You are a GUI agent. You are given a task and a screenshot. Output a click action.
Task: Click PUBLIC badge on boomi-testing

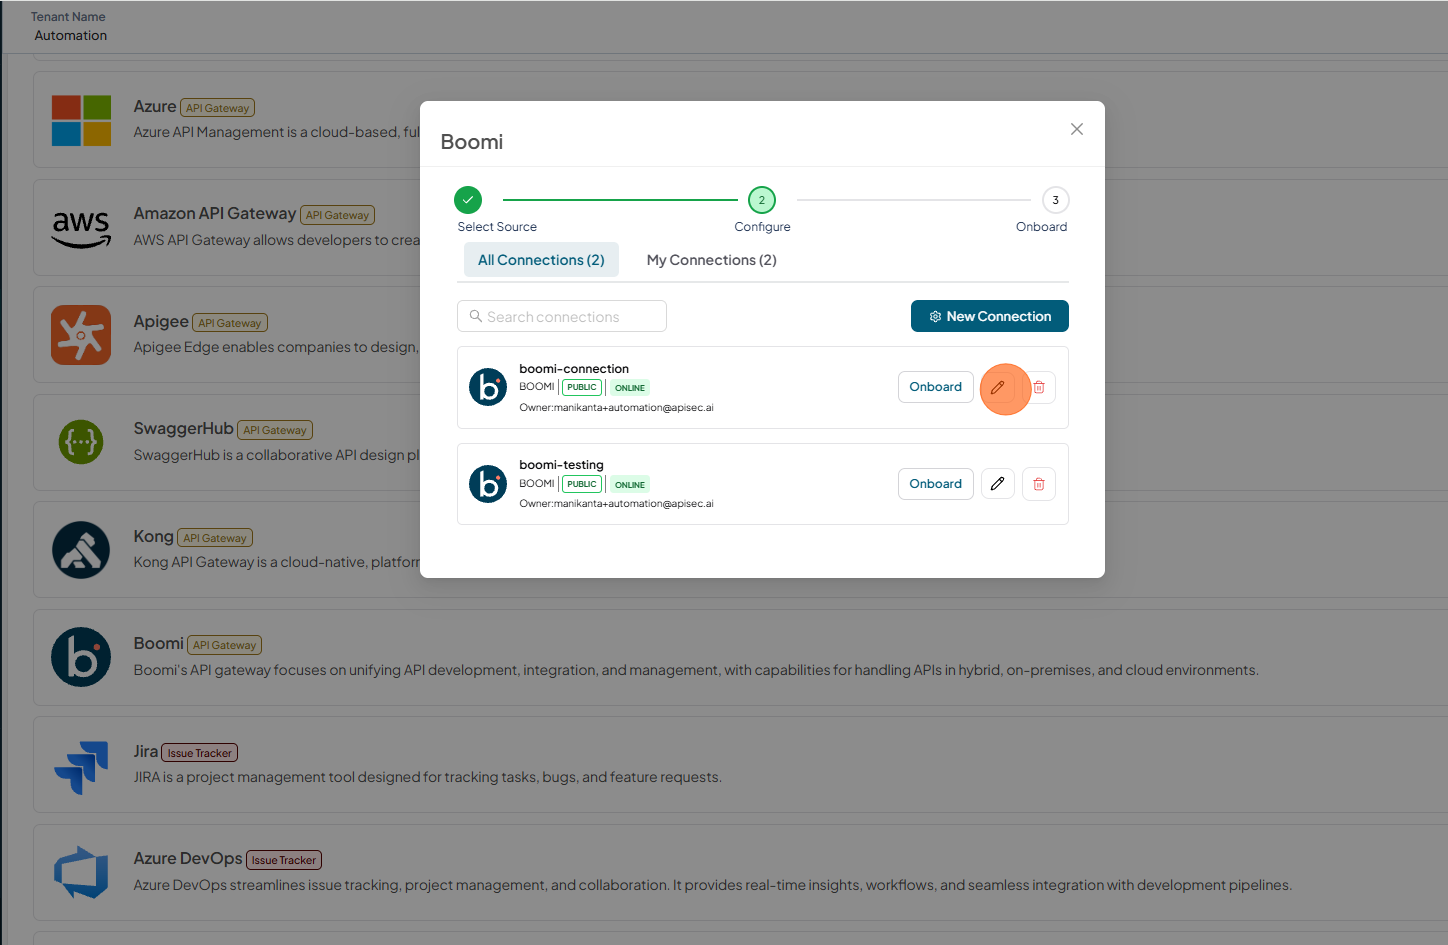tap(582, 484)
